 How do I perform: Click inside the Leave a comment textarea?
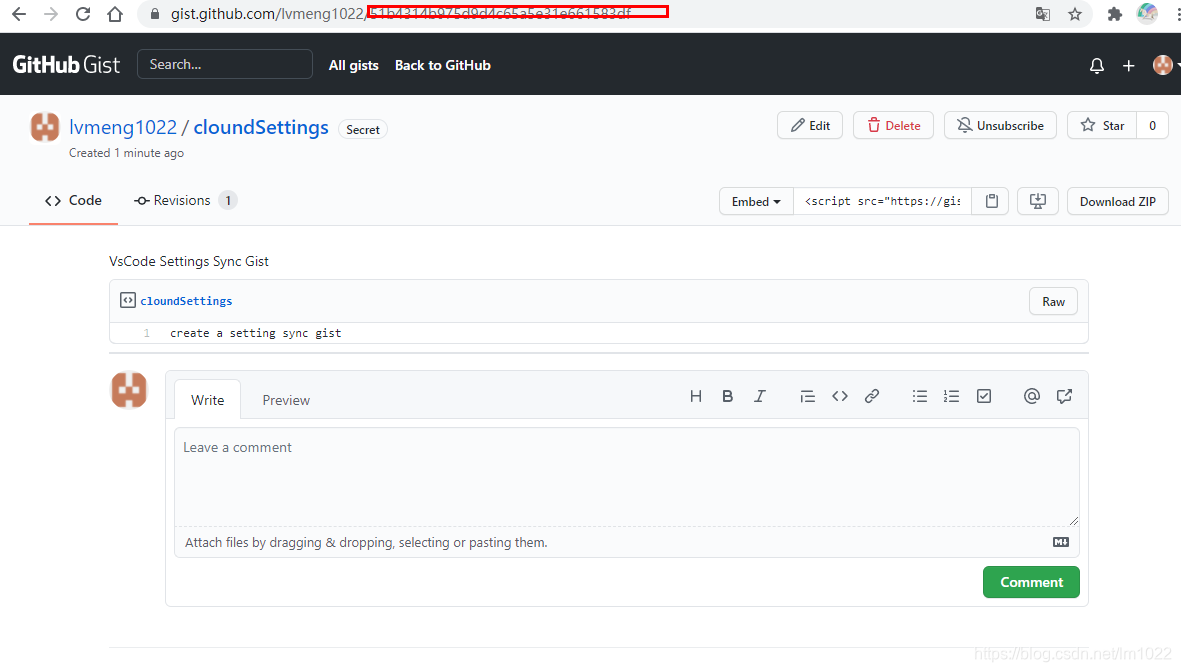click(627, 477)
